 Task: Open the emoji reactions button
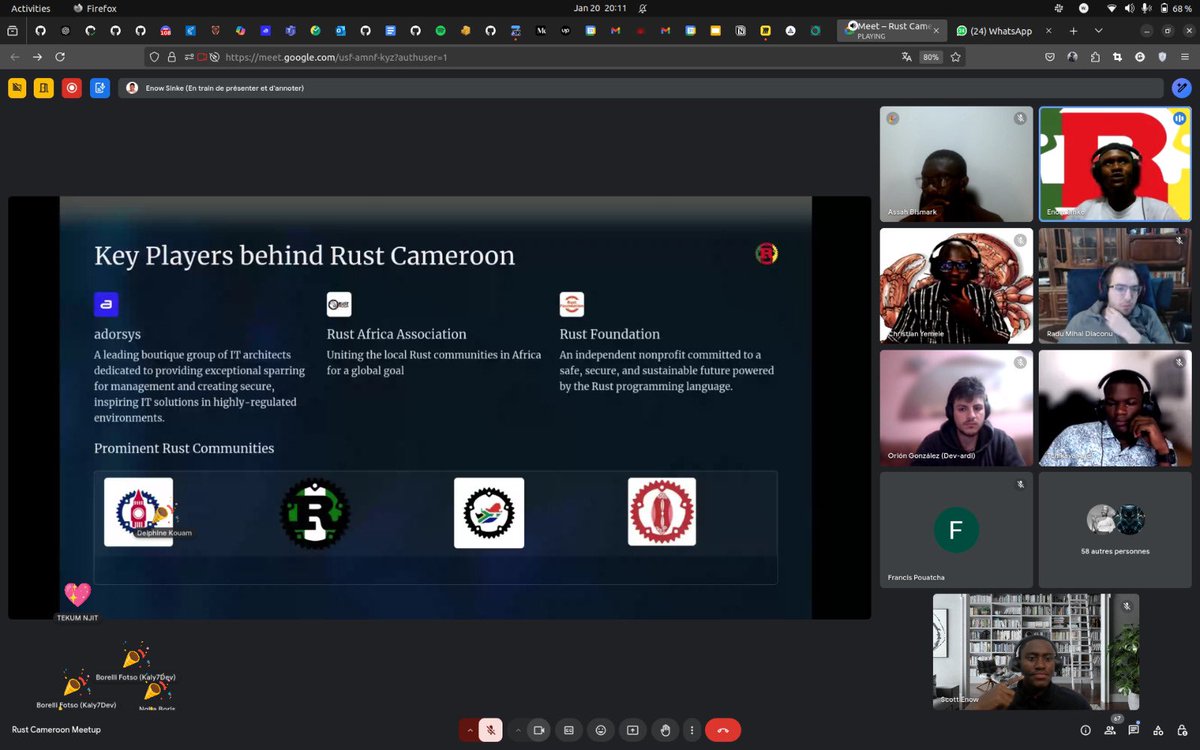(601, 730)
